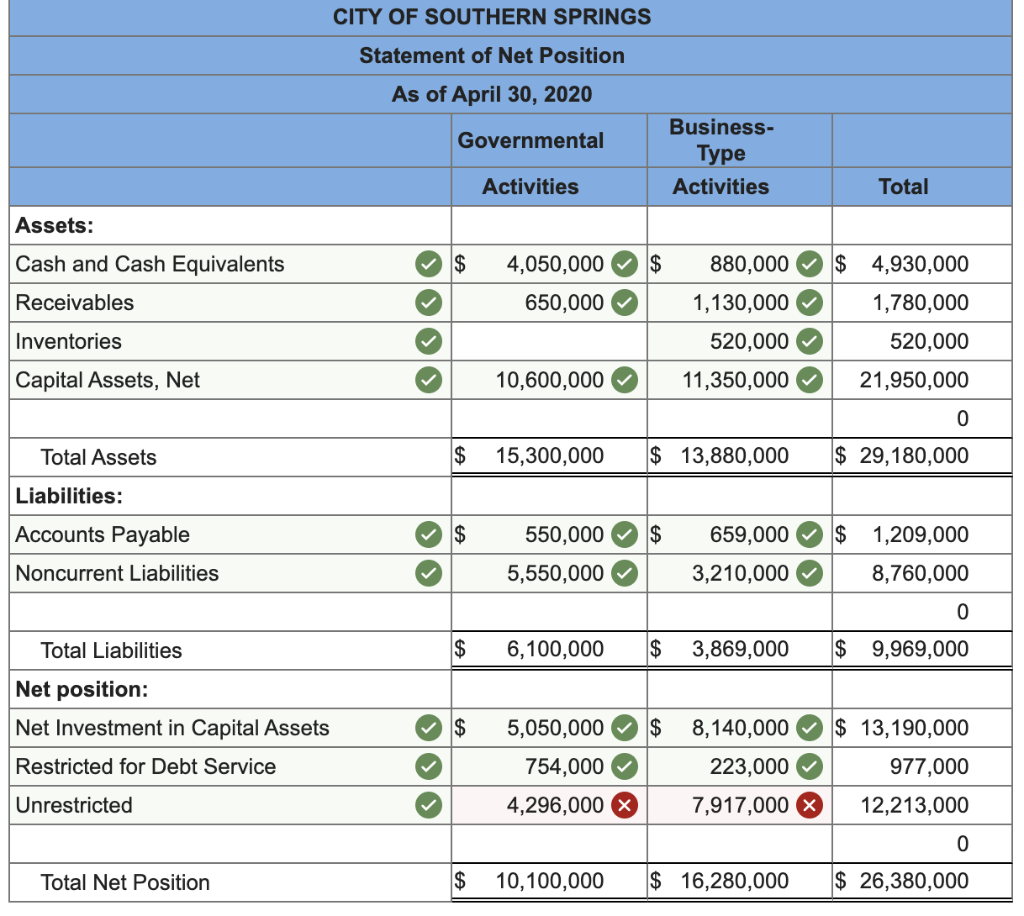Click the green checkmark beside Noncurrent Liabilities label
The height and width of the screenshot is (916, 1024).
428,573
